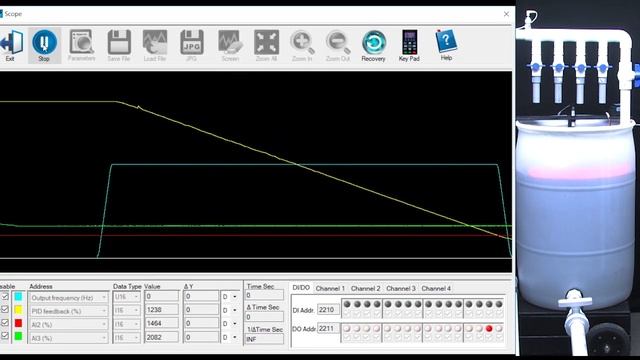Click ΔY field for Output frequency row
Screen dimensions: 640x360
[x=201, y=296]
